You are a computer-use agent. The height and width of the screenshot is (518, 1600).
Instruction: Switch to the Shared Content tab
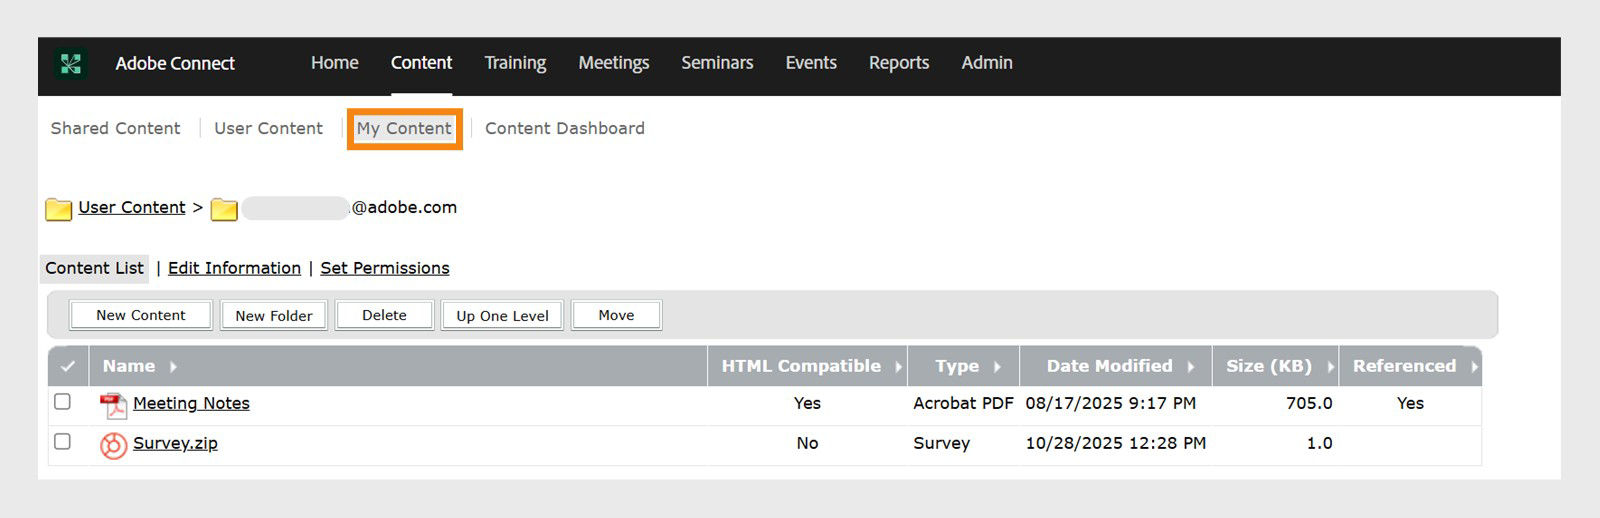[x=116, y=128]
